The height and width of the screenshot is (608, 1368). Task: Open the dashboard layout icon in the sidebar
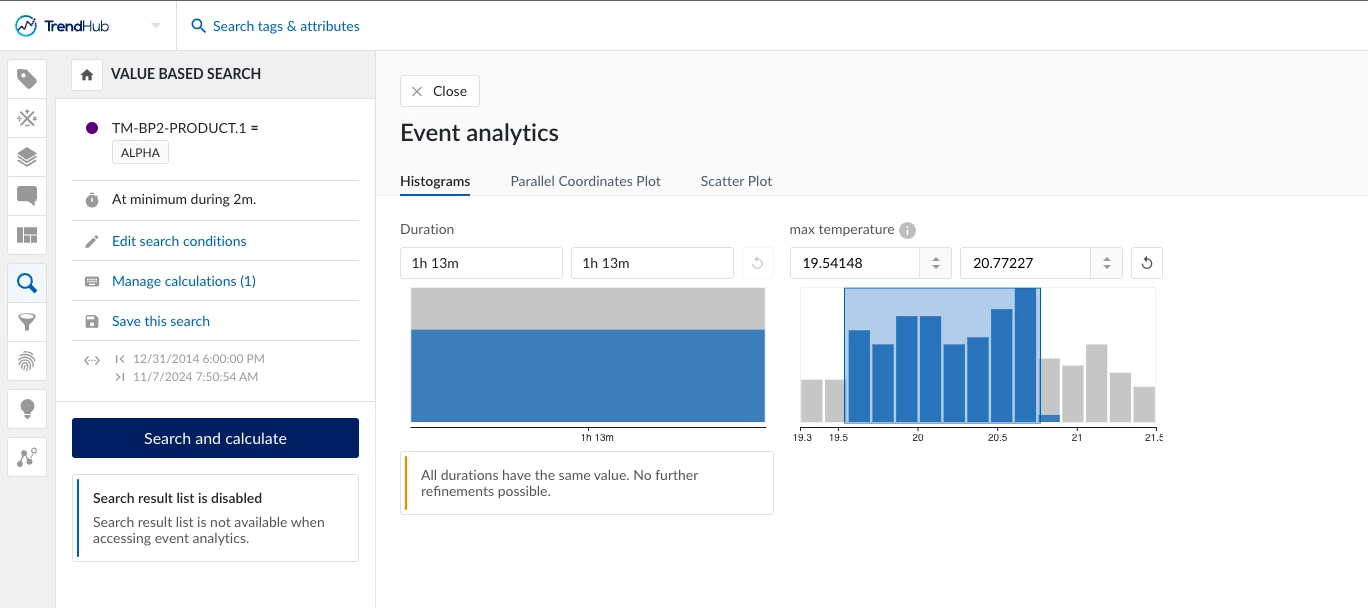(x=26, y=235)
